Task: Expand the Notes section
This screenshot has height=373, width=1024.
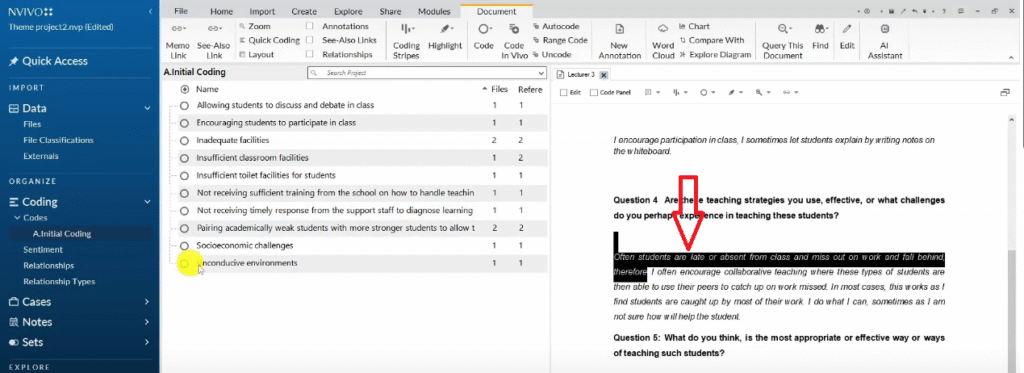Action: (x=147, y=322)
